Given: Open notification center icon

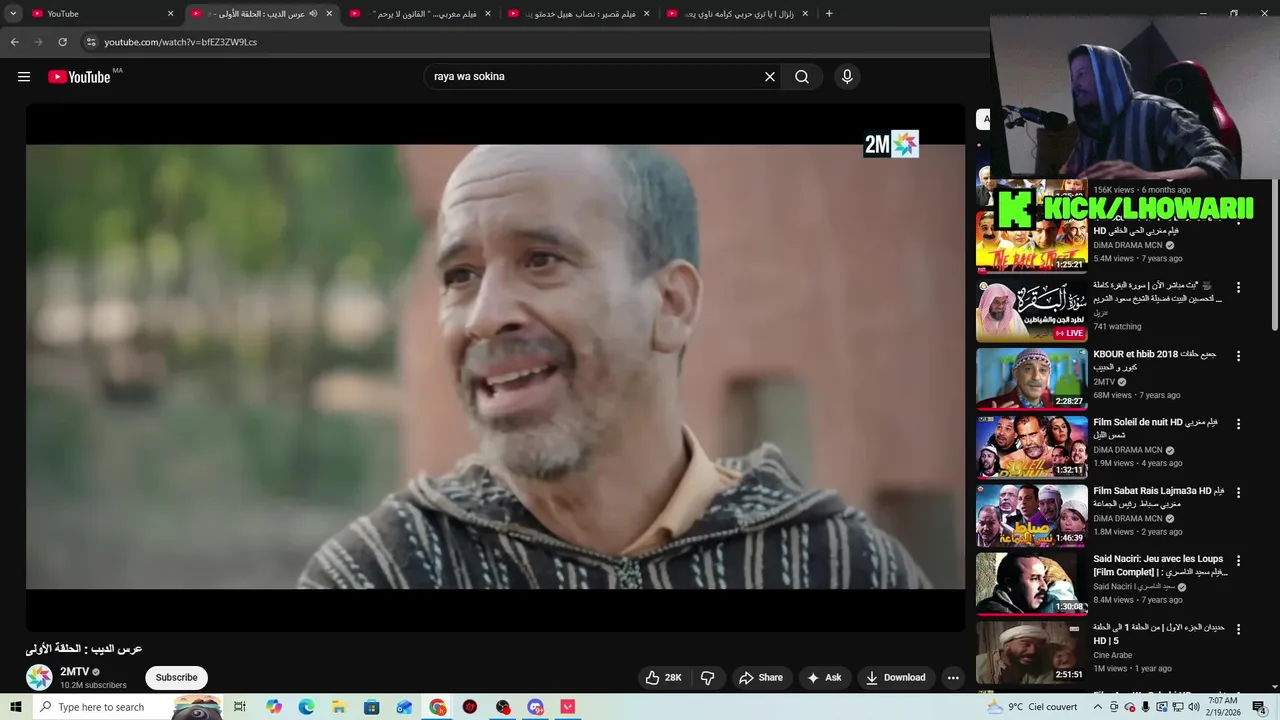Looking at the screenshot, I should (1259, 707).
